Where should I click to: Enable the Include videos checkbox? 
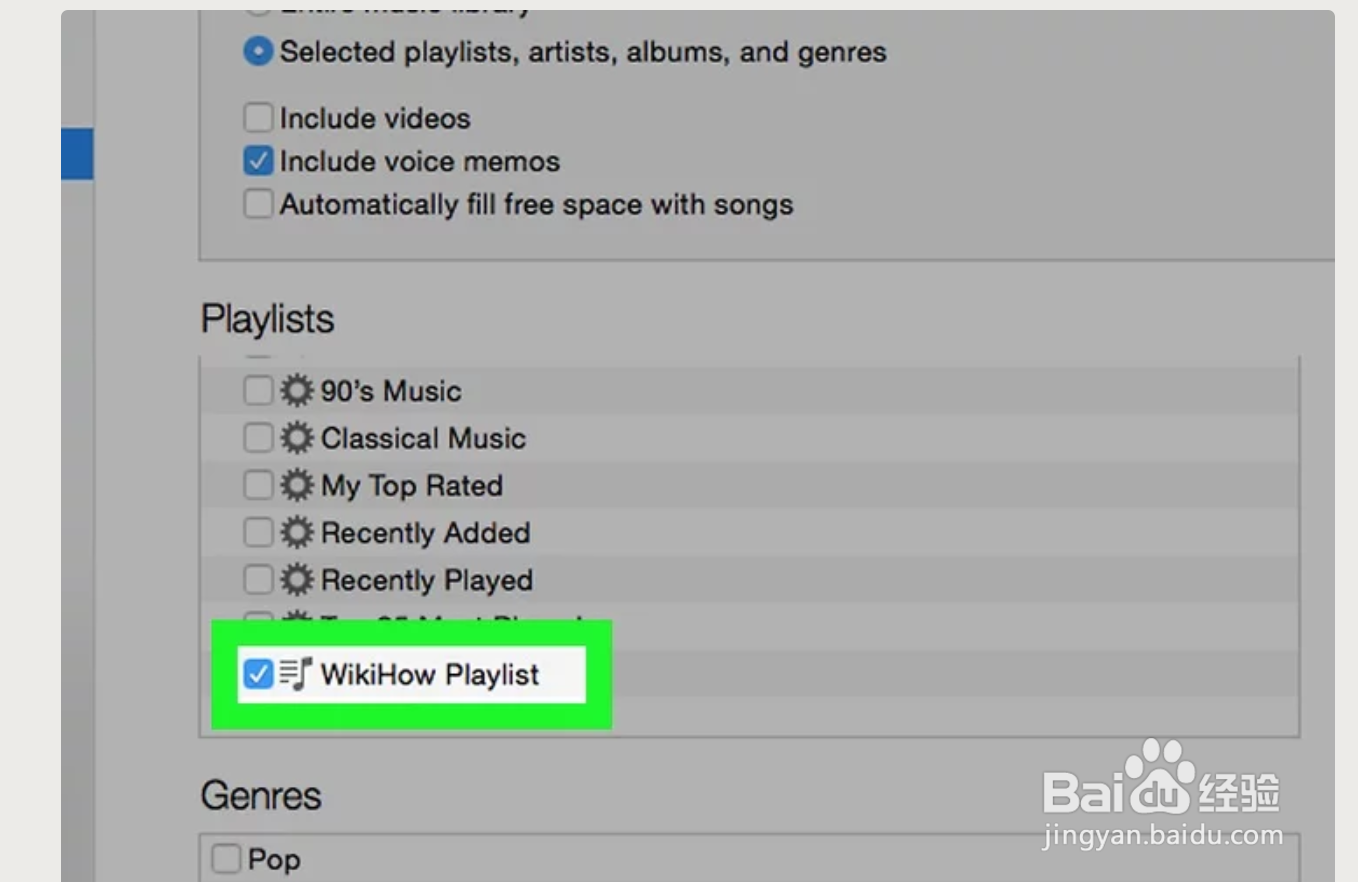tap(258, 118)
